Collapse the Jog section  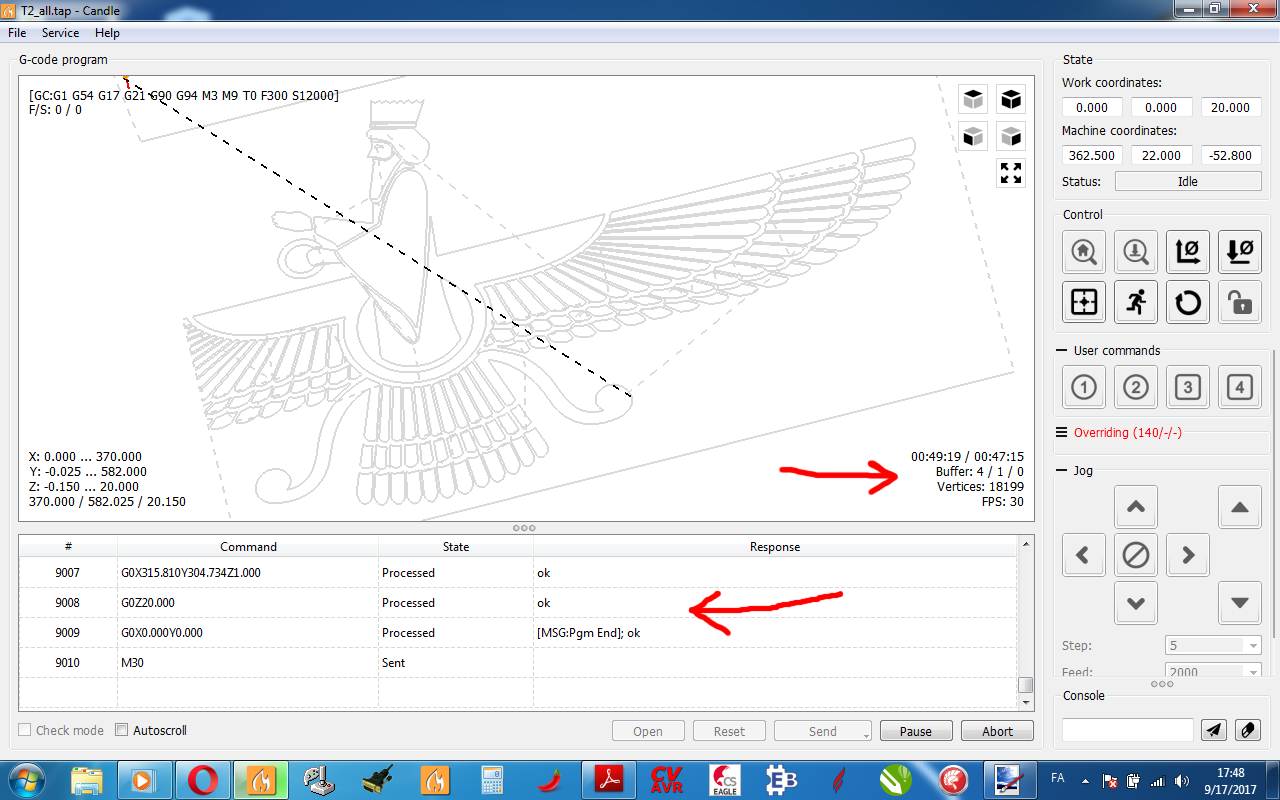1062,470
